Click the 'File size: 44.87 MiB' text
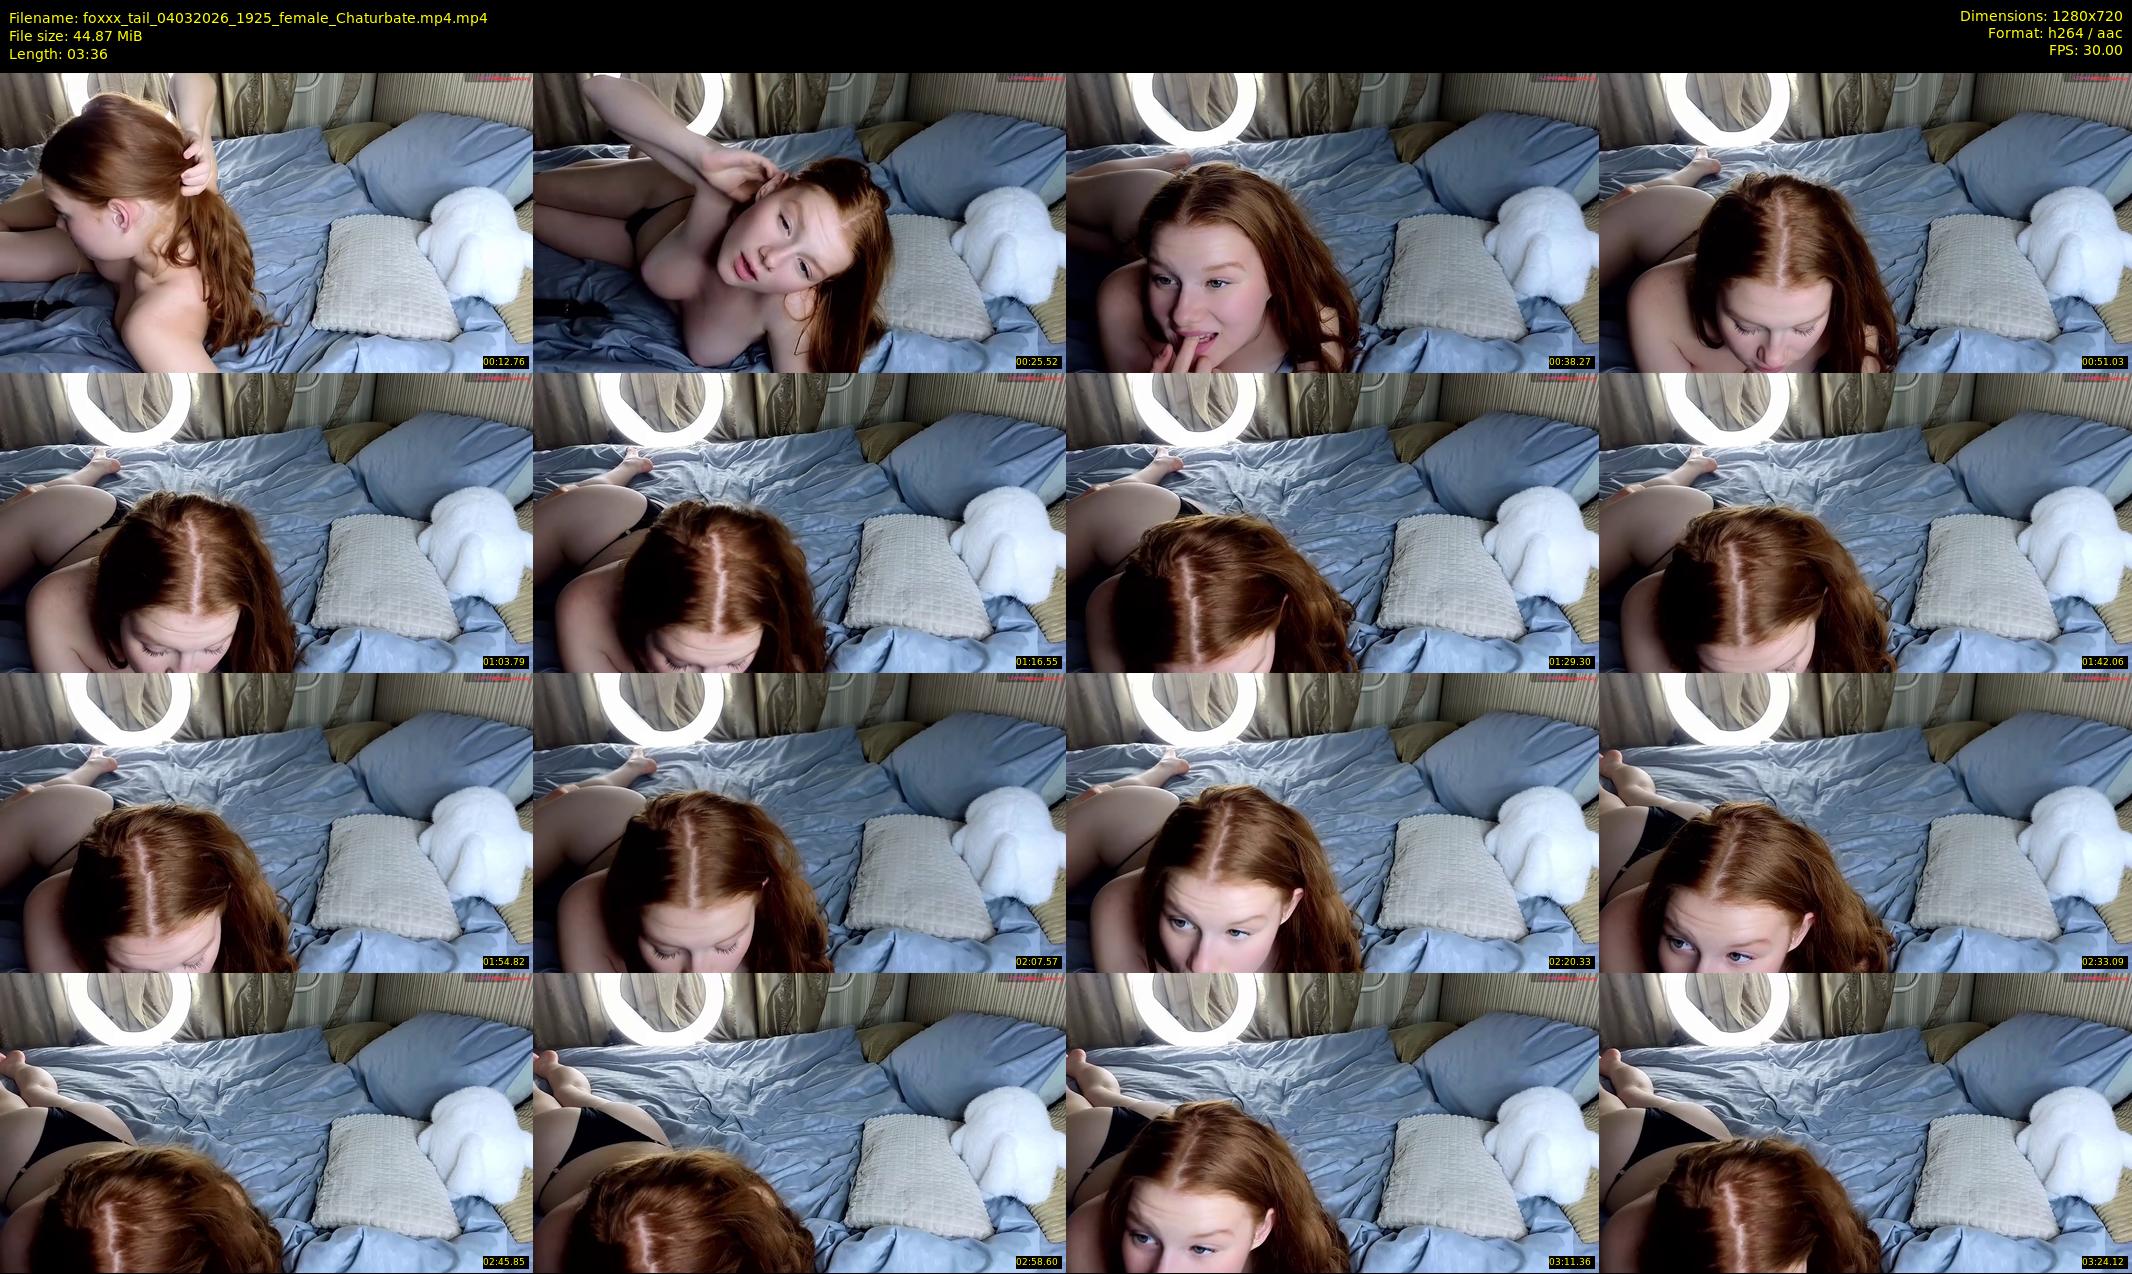This screenshot has height=1274, width=2132. click(75, 36)
